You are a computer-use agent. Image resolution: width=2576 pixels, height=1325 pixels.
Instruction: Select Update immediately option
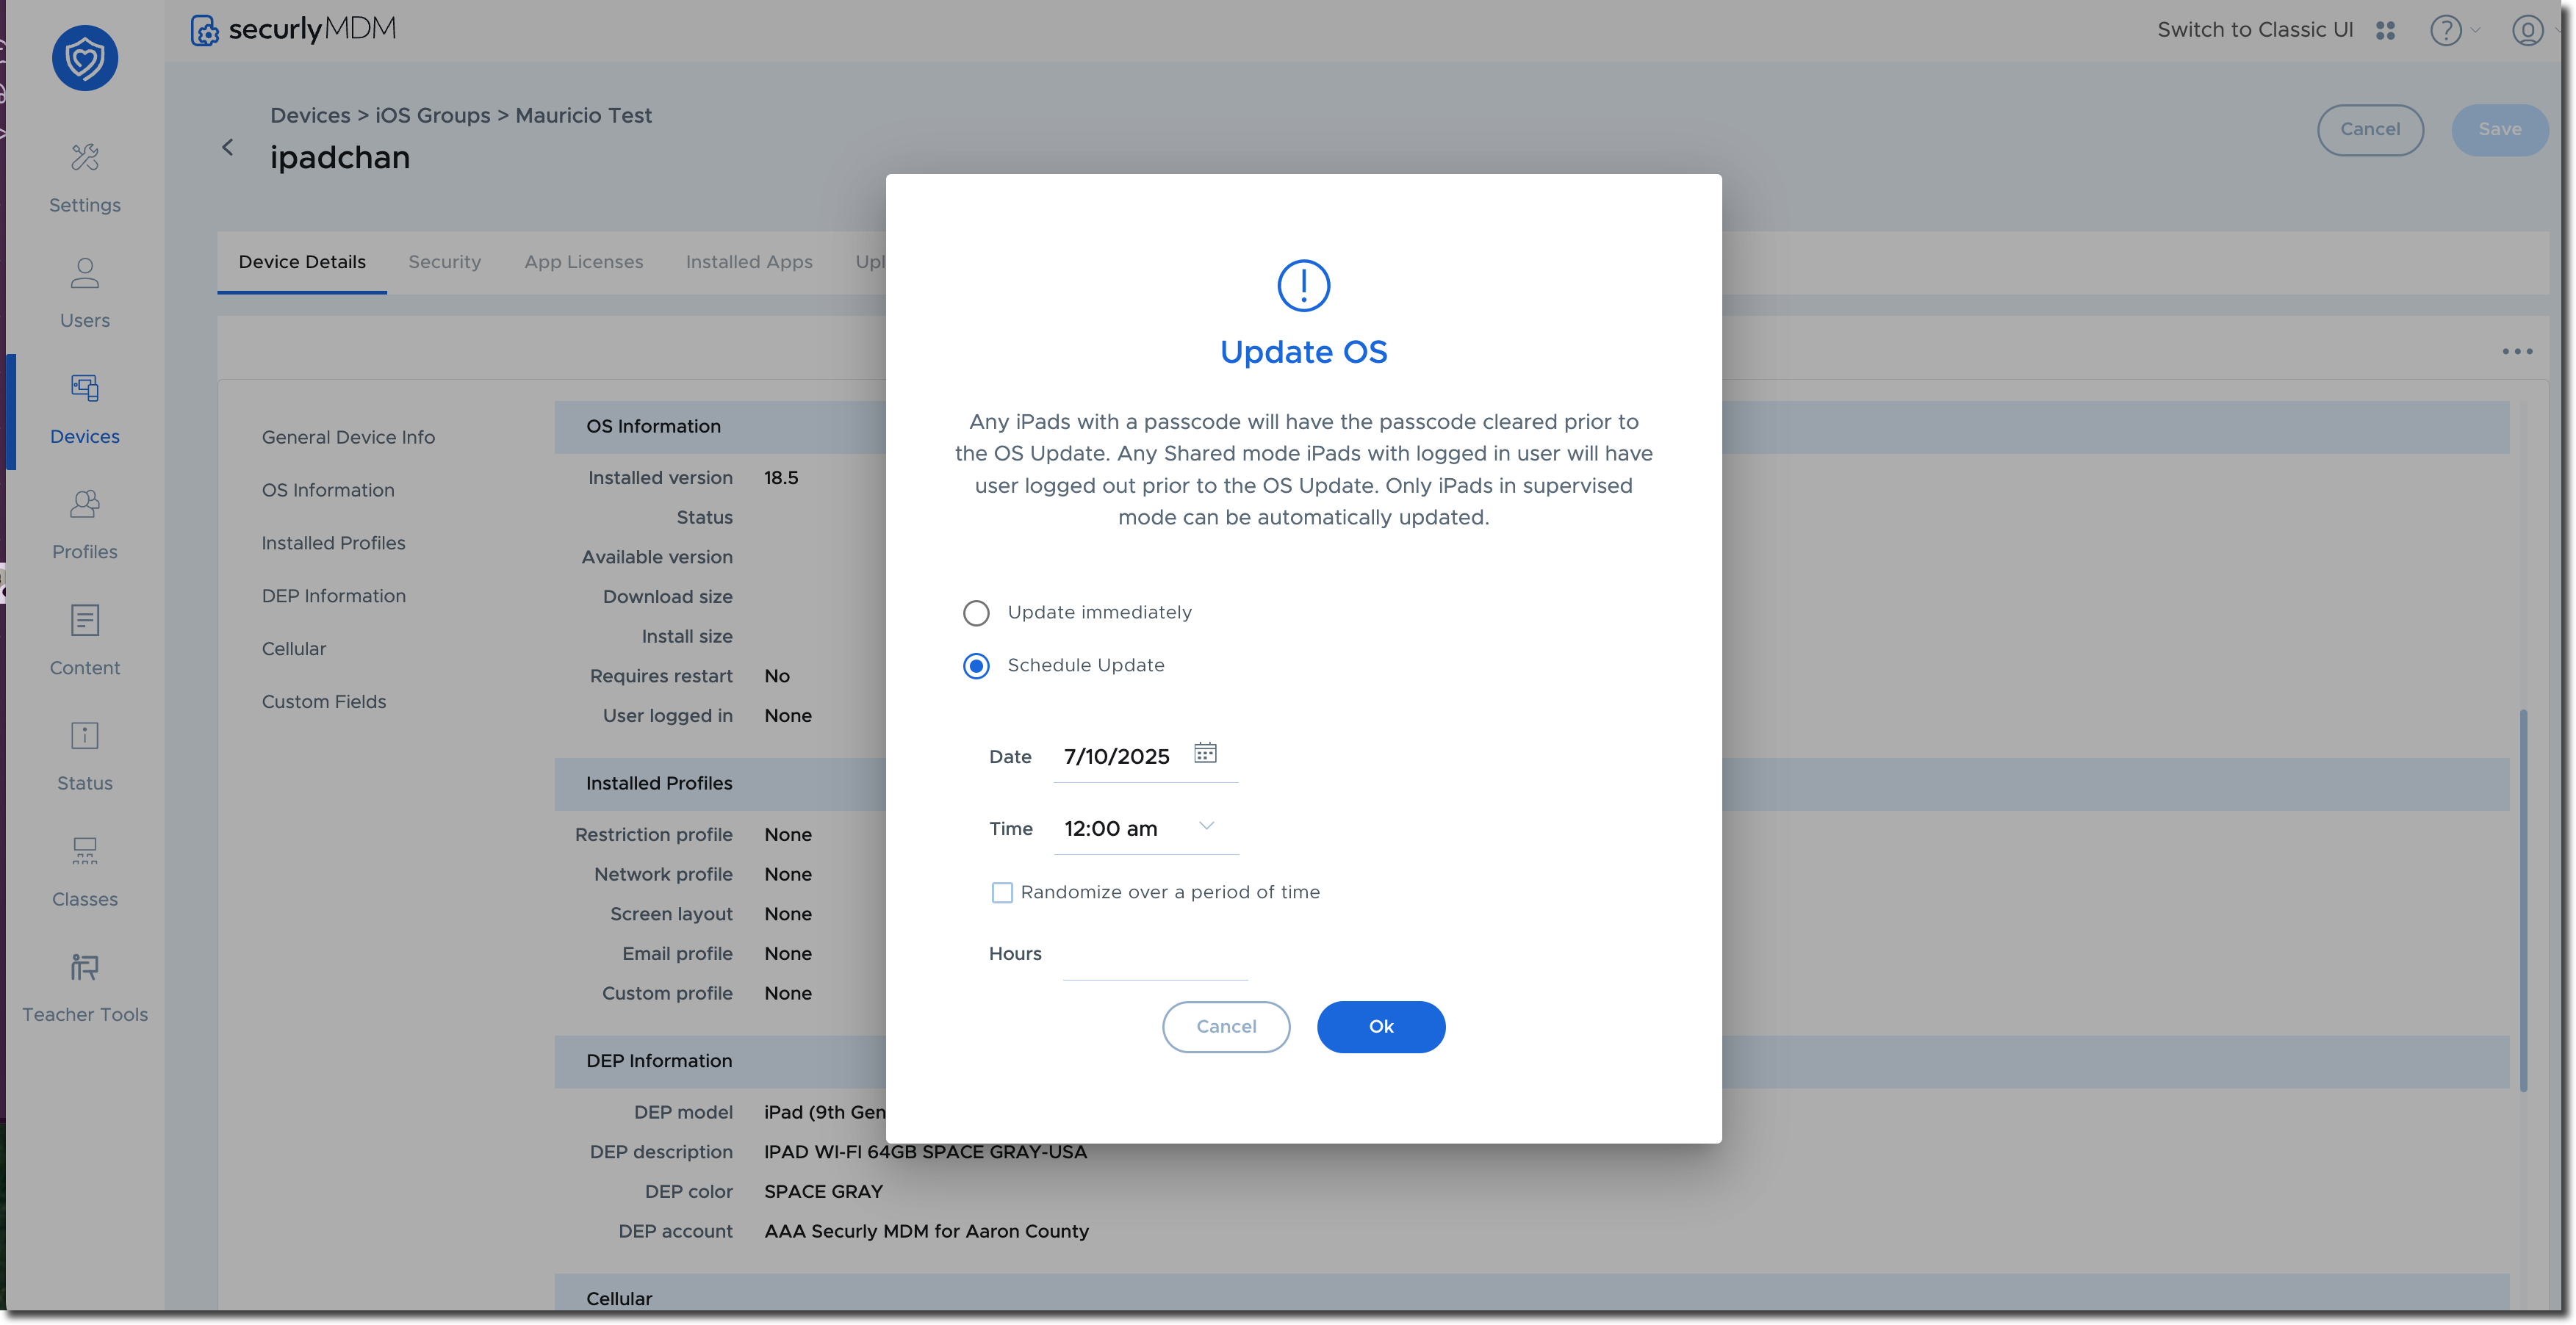click(x=976, y=613)
